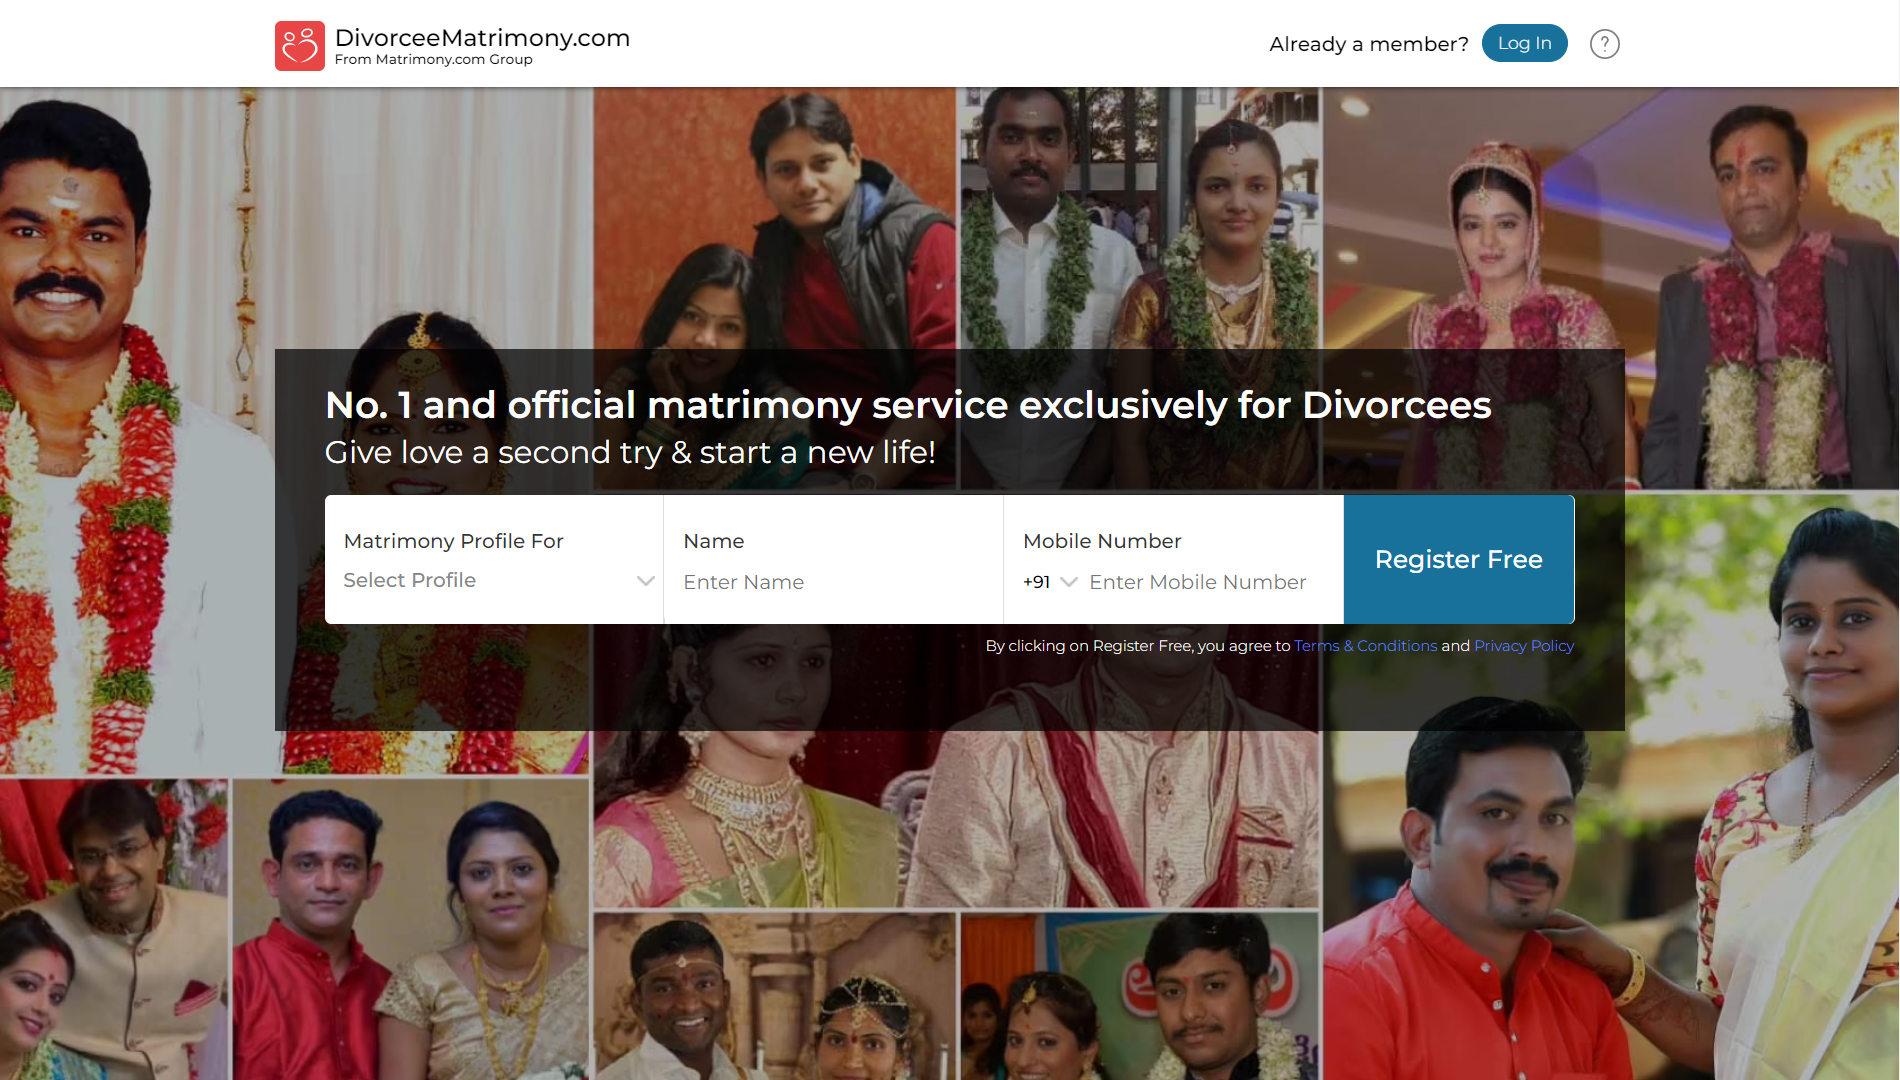Screen dimensions: 1900x1080
Task: Click the Register Free button
Action: point(1458,560)
